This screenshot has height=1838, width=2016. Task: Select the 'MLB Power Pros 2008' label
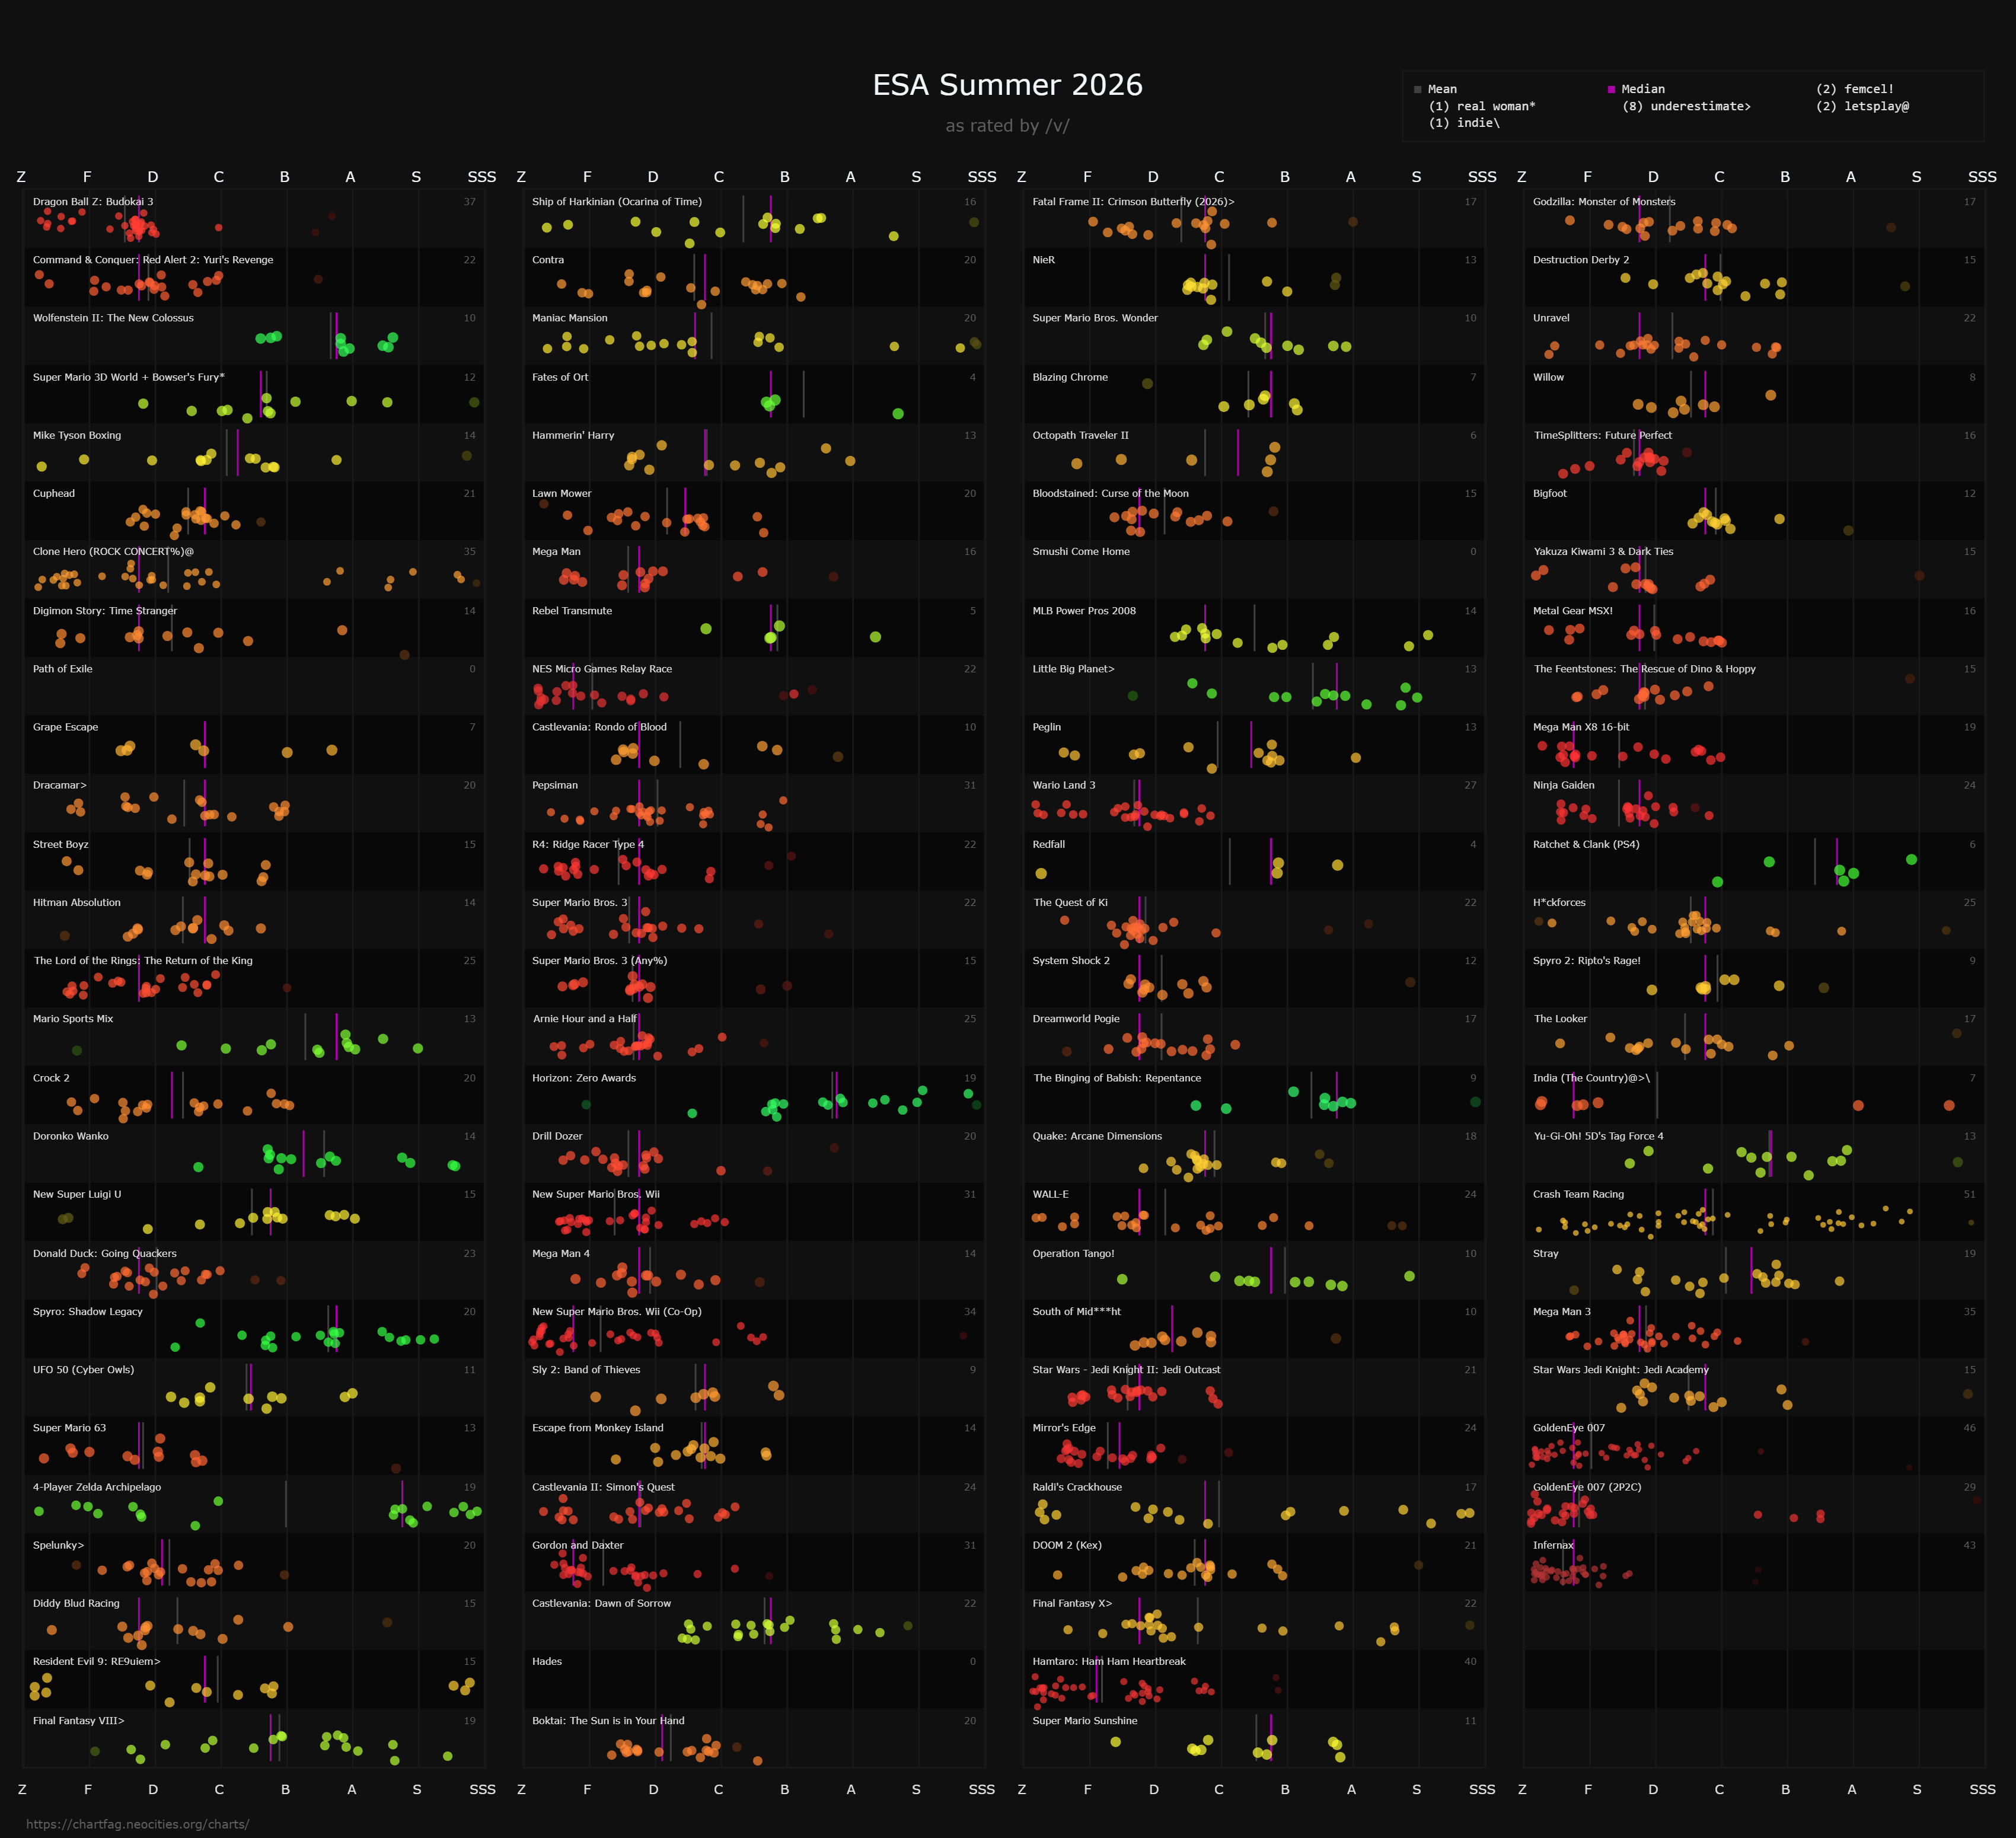[1084, 611]
